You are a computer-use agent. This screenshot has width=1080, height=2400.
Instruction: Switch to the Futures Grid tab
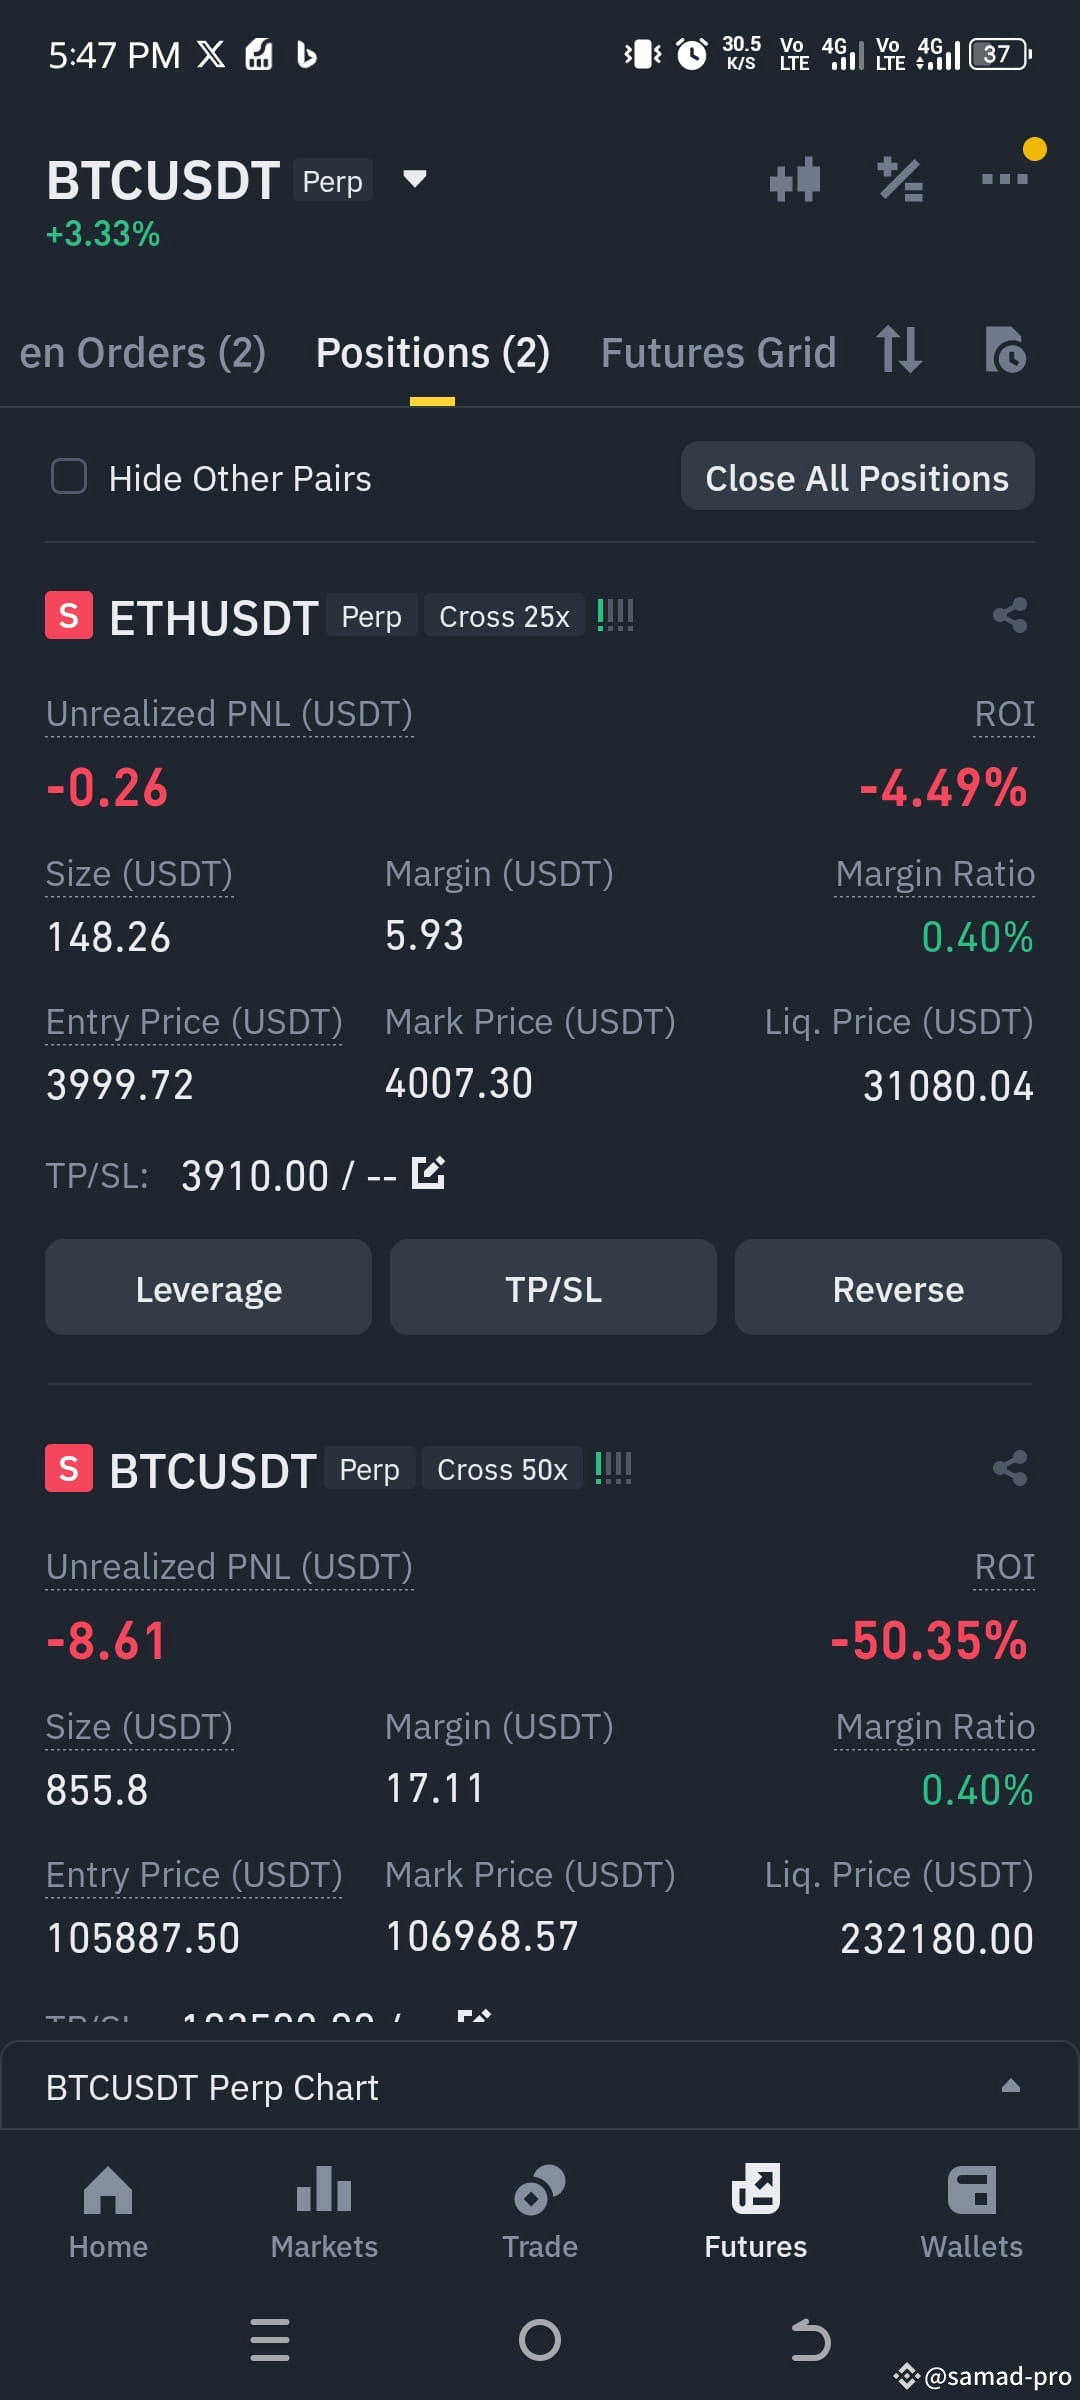coord(718,353)
